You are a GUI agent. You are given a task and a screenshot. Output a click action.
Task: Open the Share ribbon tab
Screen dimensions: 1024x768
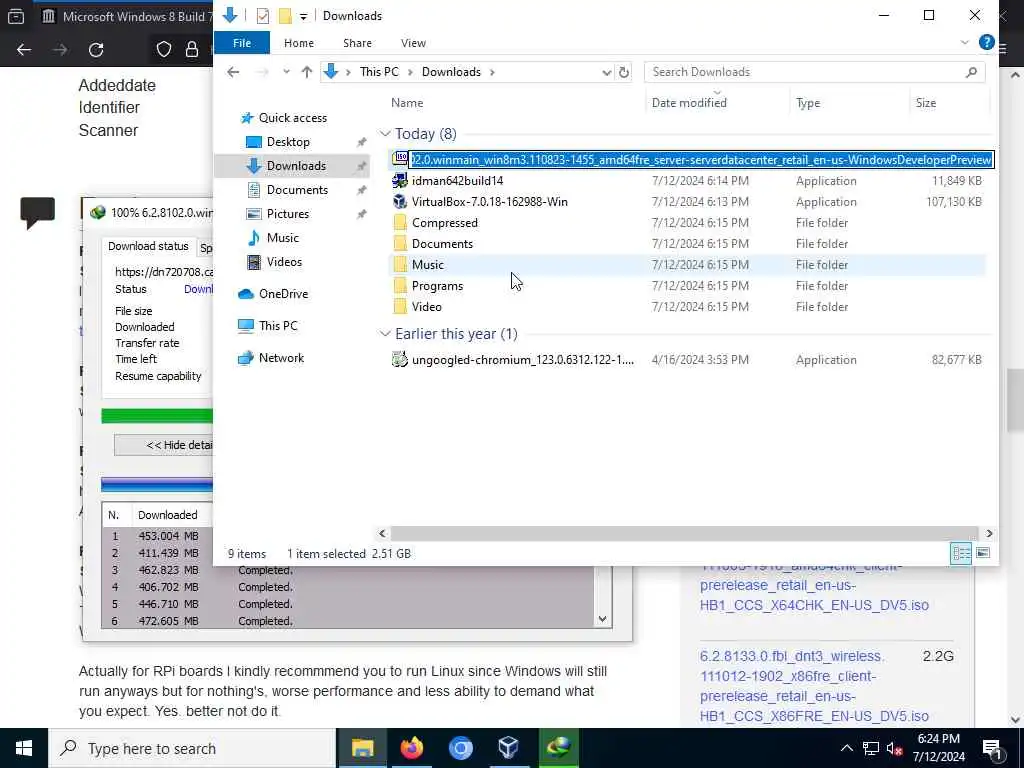pyautogui.click(x=357, y=42)
